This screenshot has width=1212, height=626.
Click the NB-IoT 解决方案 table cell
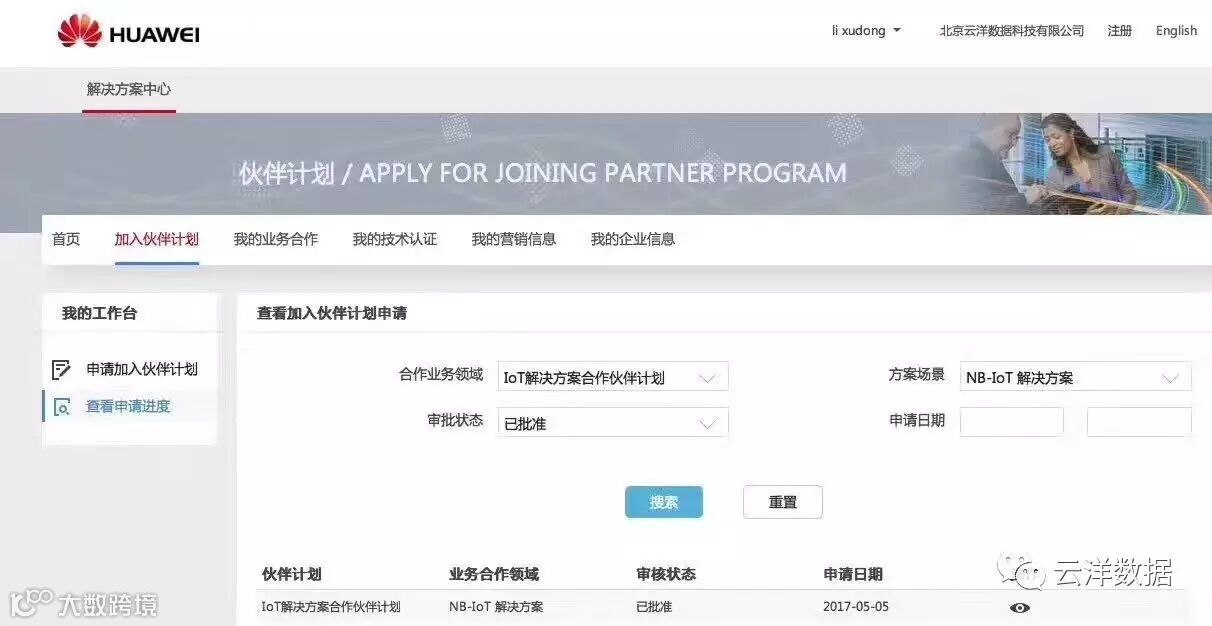pyautogui.click(x=496, y=607)
